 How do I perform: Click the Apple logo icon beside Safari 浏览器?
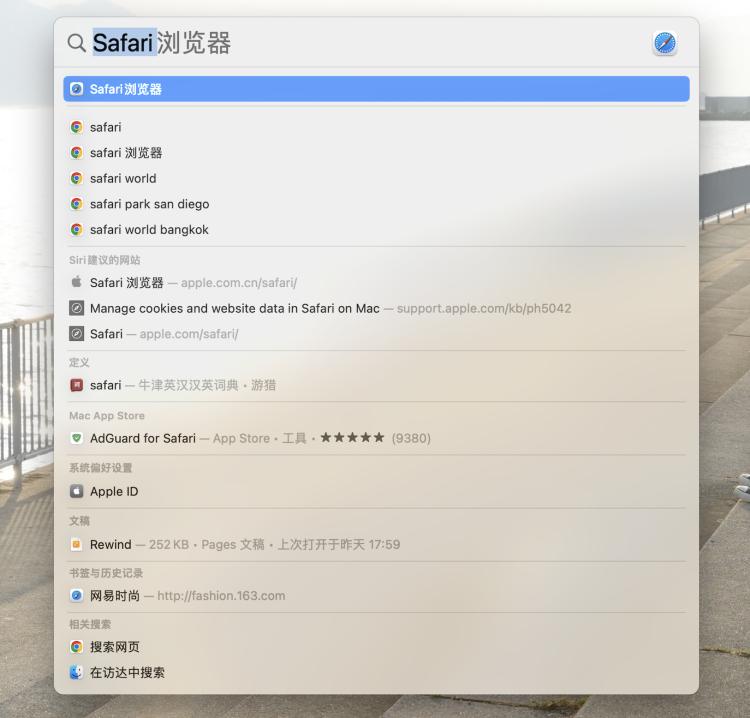point(77,282)
